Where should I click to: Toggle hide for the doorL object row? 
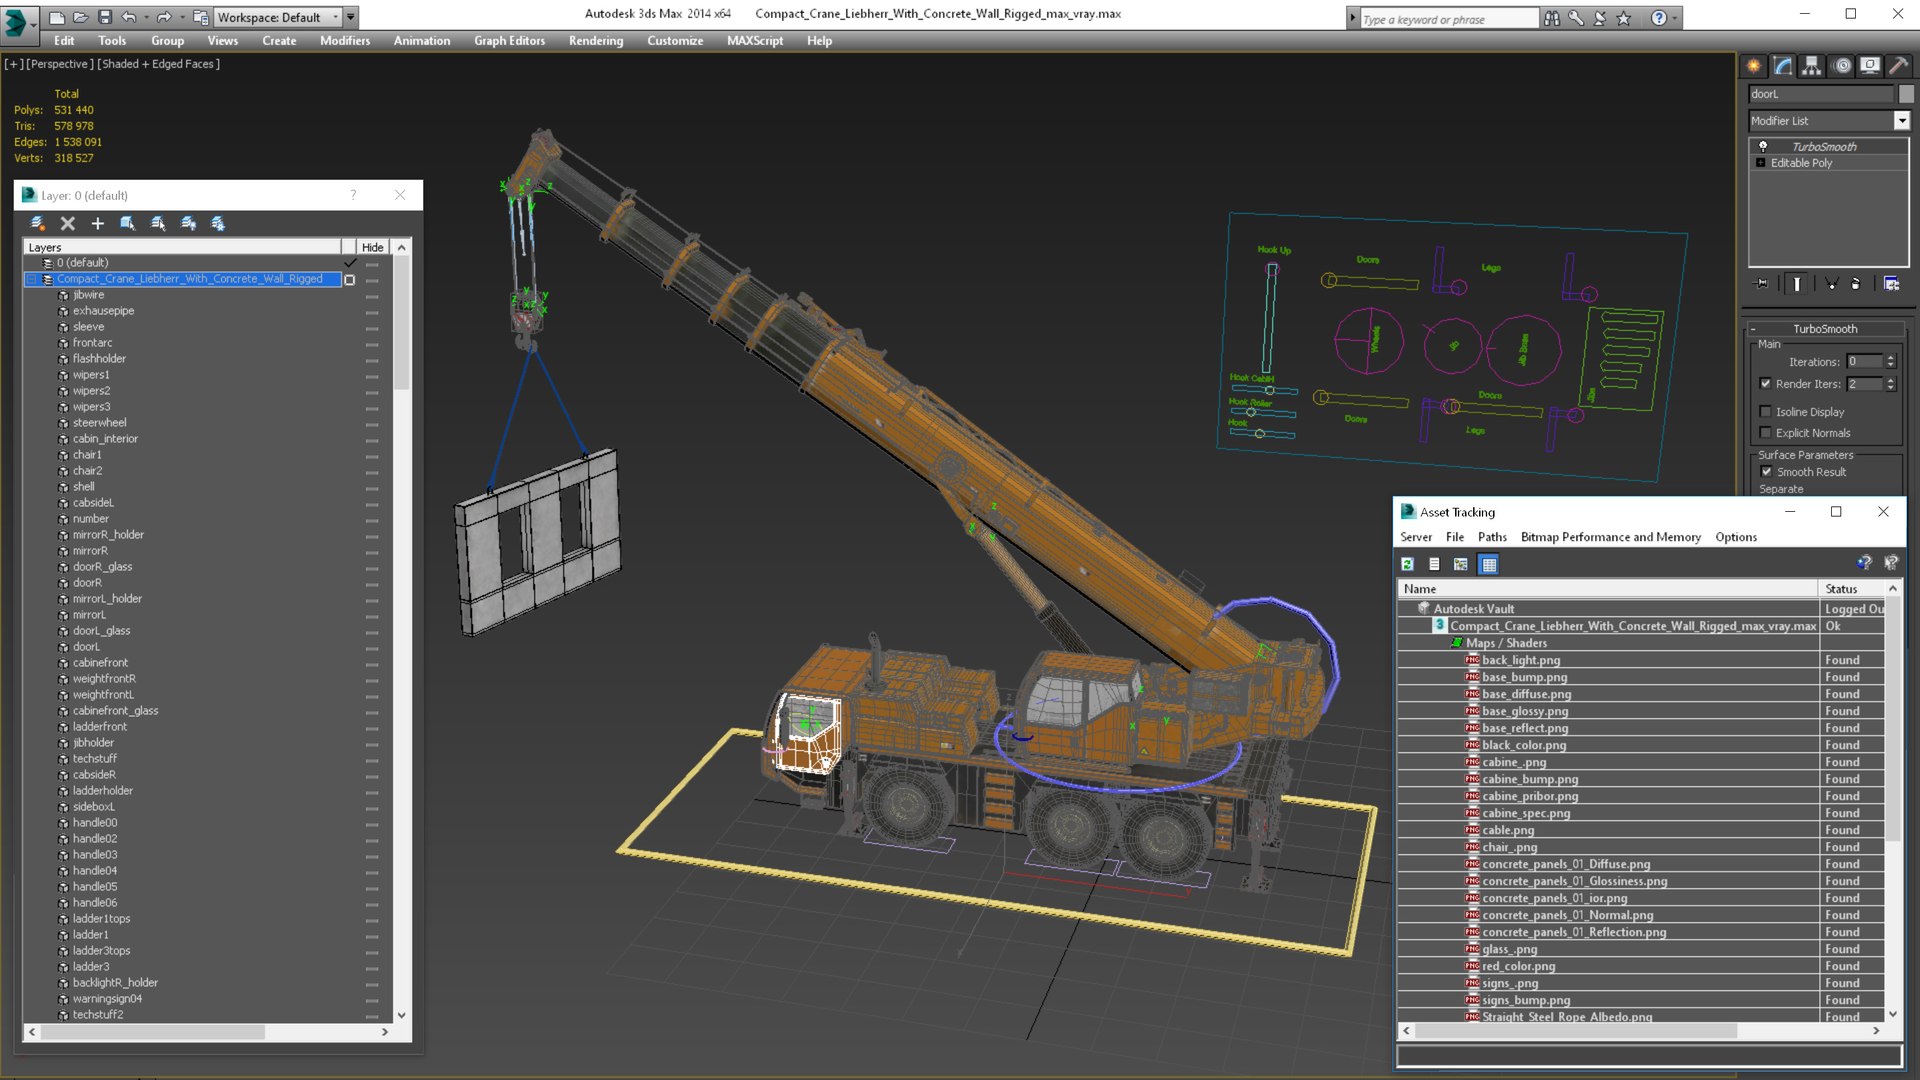pyautogui.click(x=372, y=648)
